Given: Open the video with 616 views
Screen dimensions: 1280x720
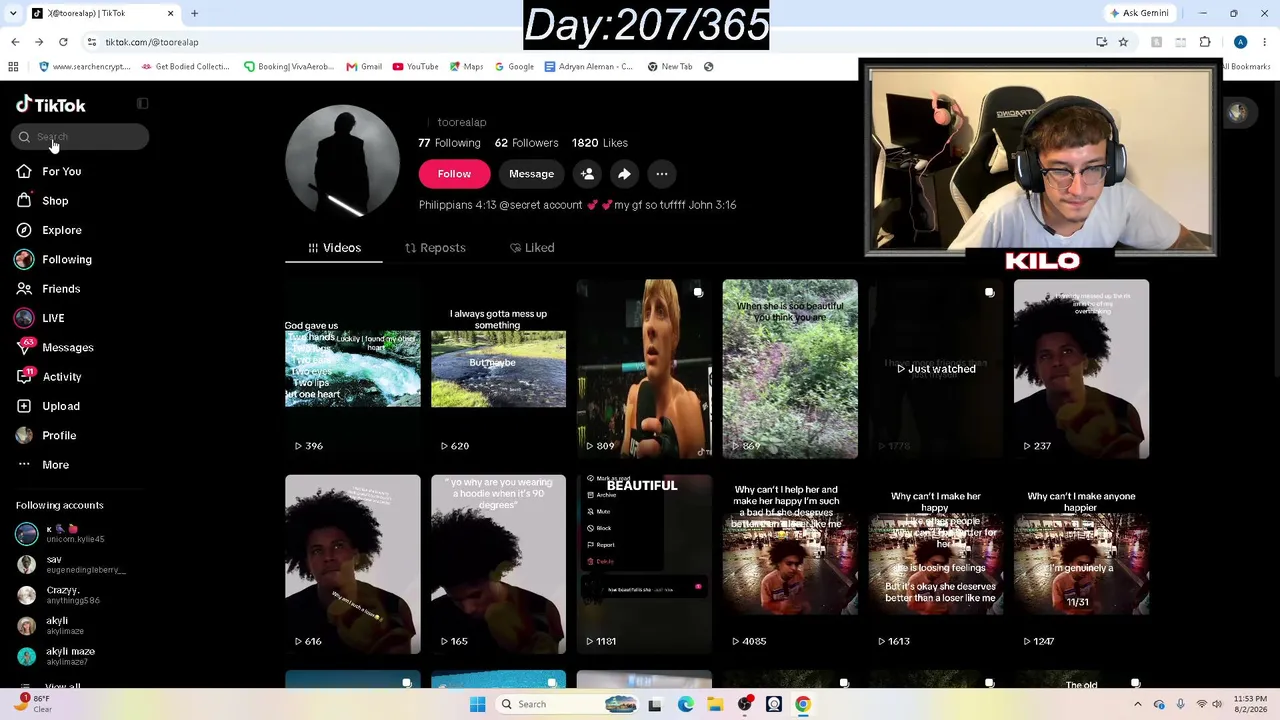Looking at the screenshot, I should pyautogui.click(x=353, y=565).
